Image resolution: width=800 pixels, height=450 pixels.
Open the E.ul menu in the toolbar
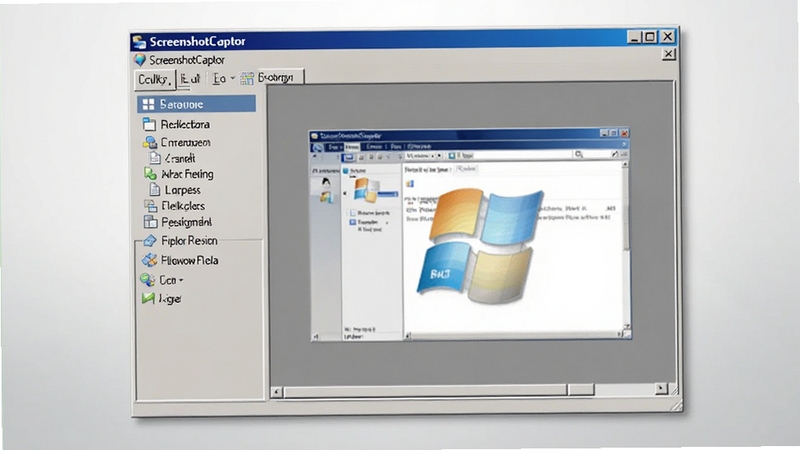(190, 79)
